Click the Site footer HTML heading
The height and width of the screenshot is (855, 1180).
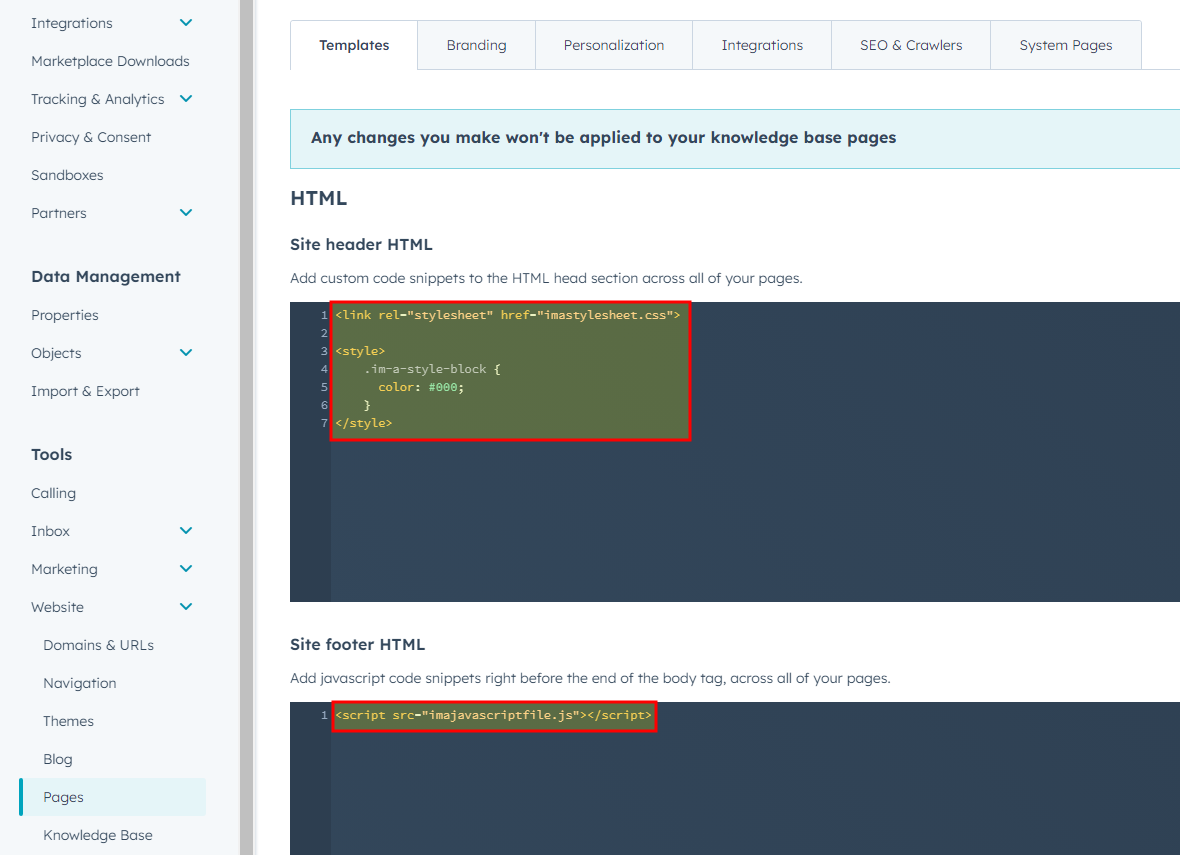click(x=357, y=644)
